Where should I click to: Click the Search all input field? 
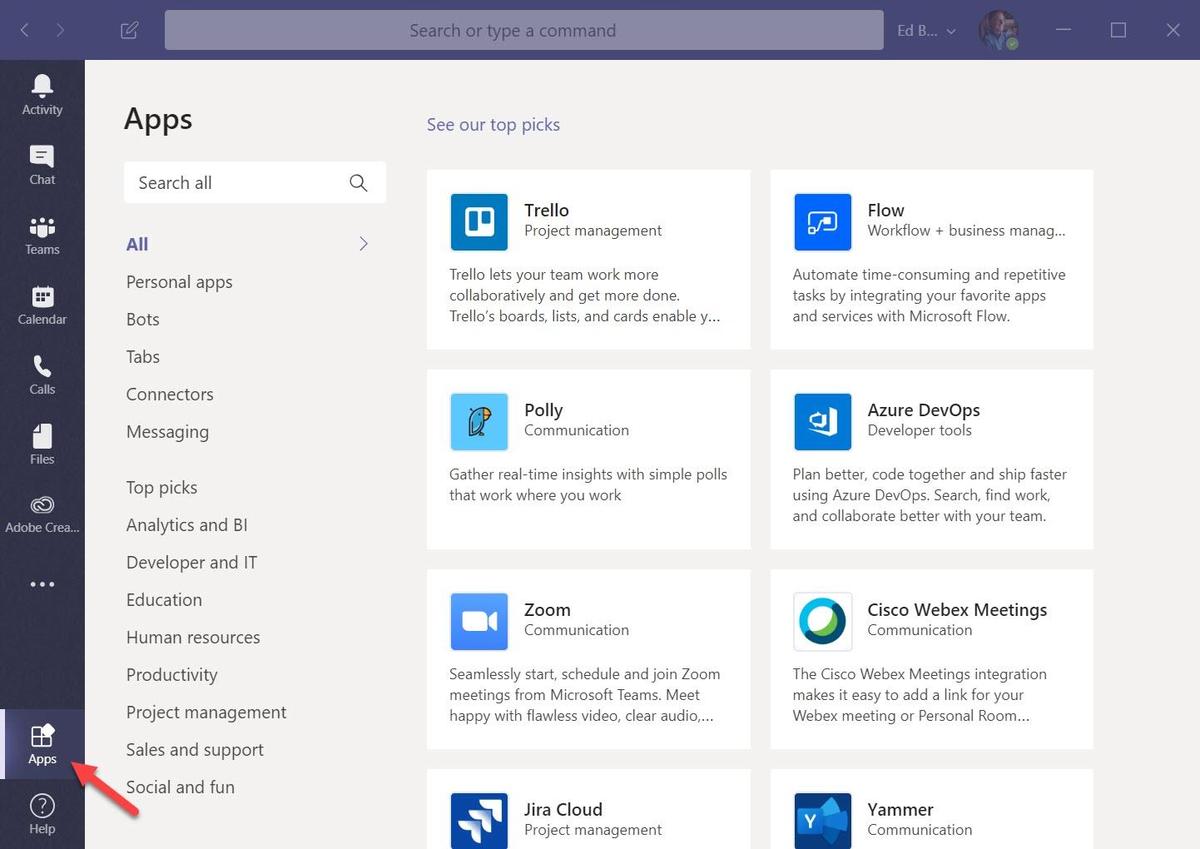pyautogui.click(x=255, y=183)
